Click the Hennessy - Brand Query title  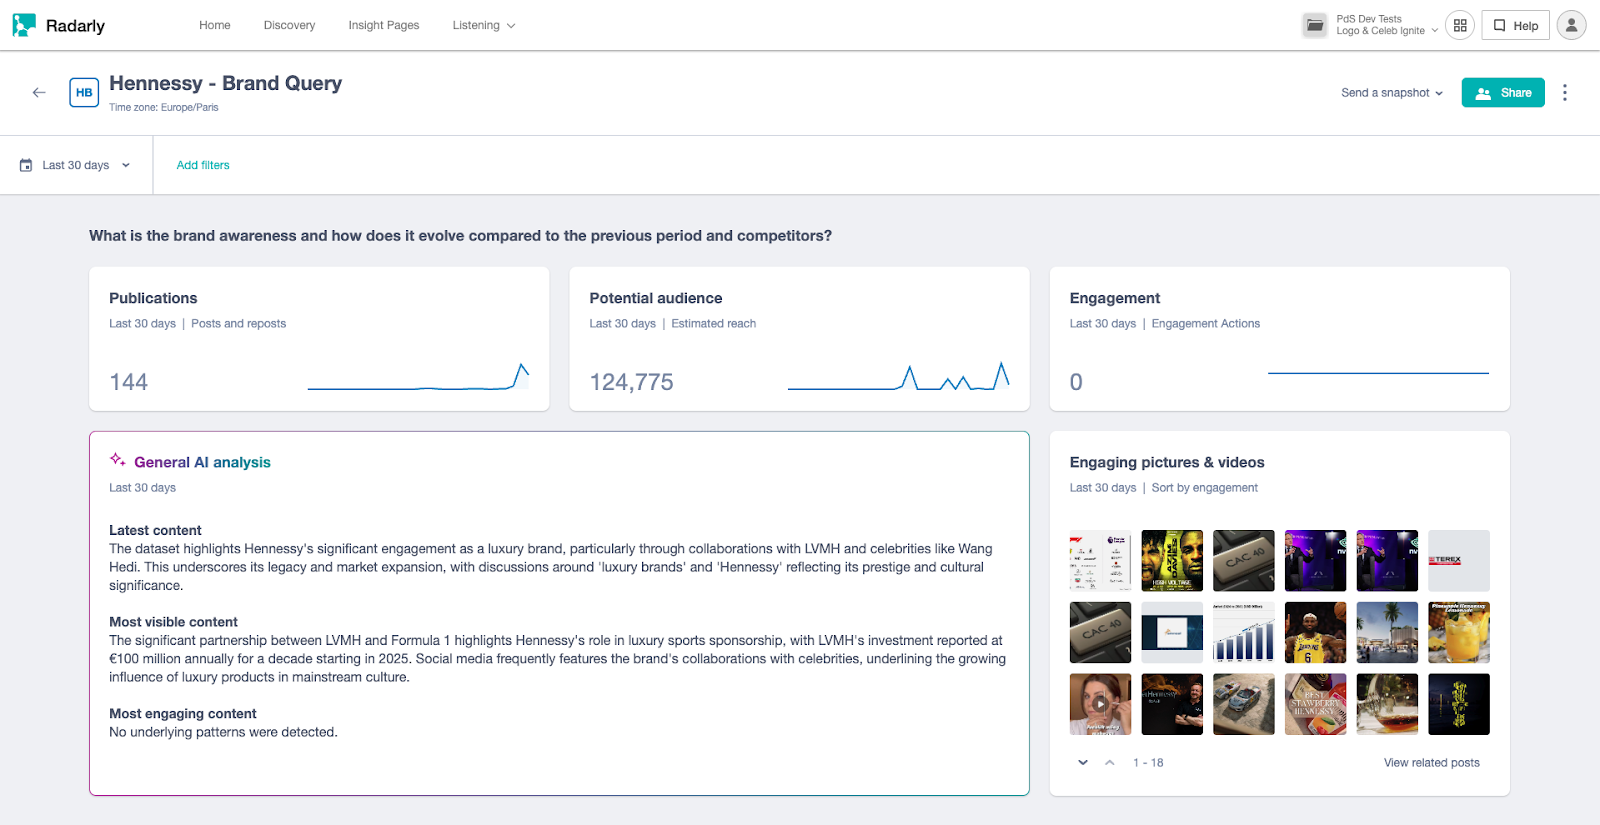225,83
